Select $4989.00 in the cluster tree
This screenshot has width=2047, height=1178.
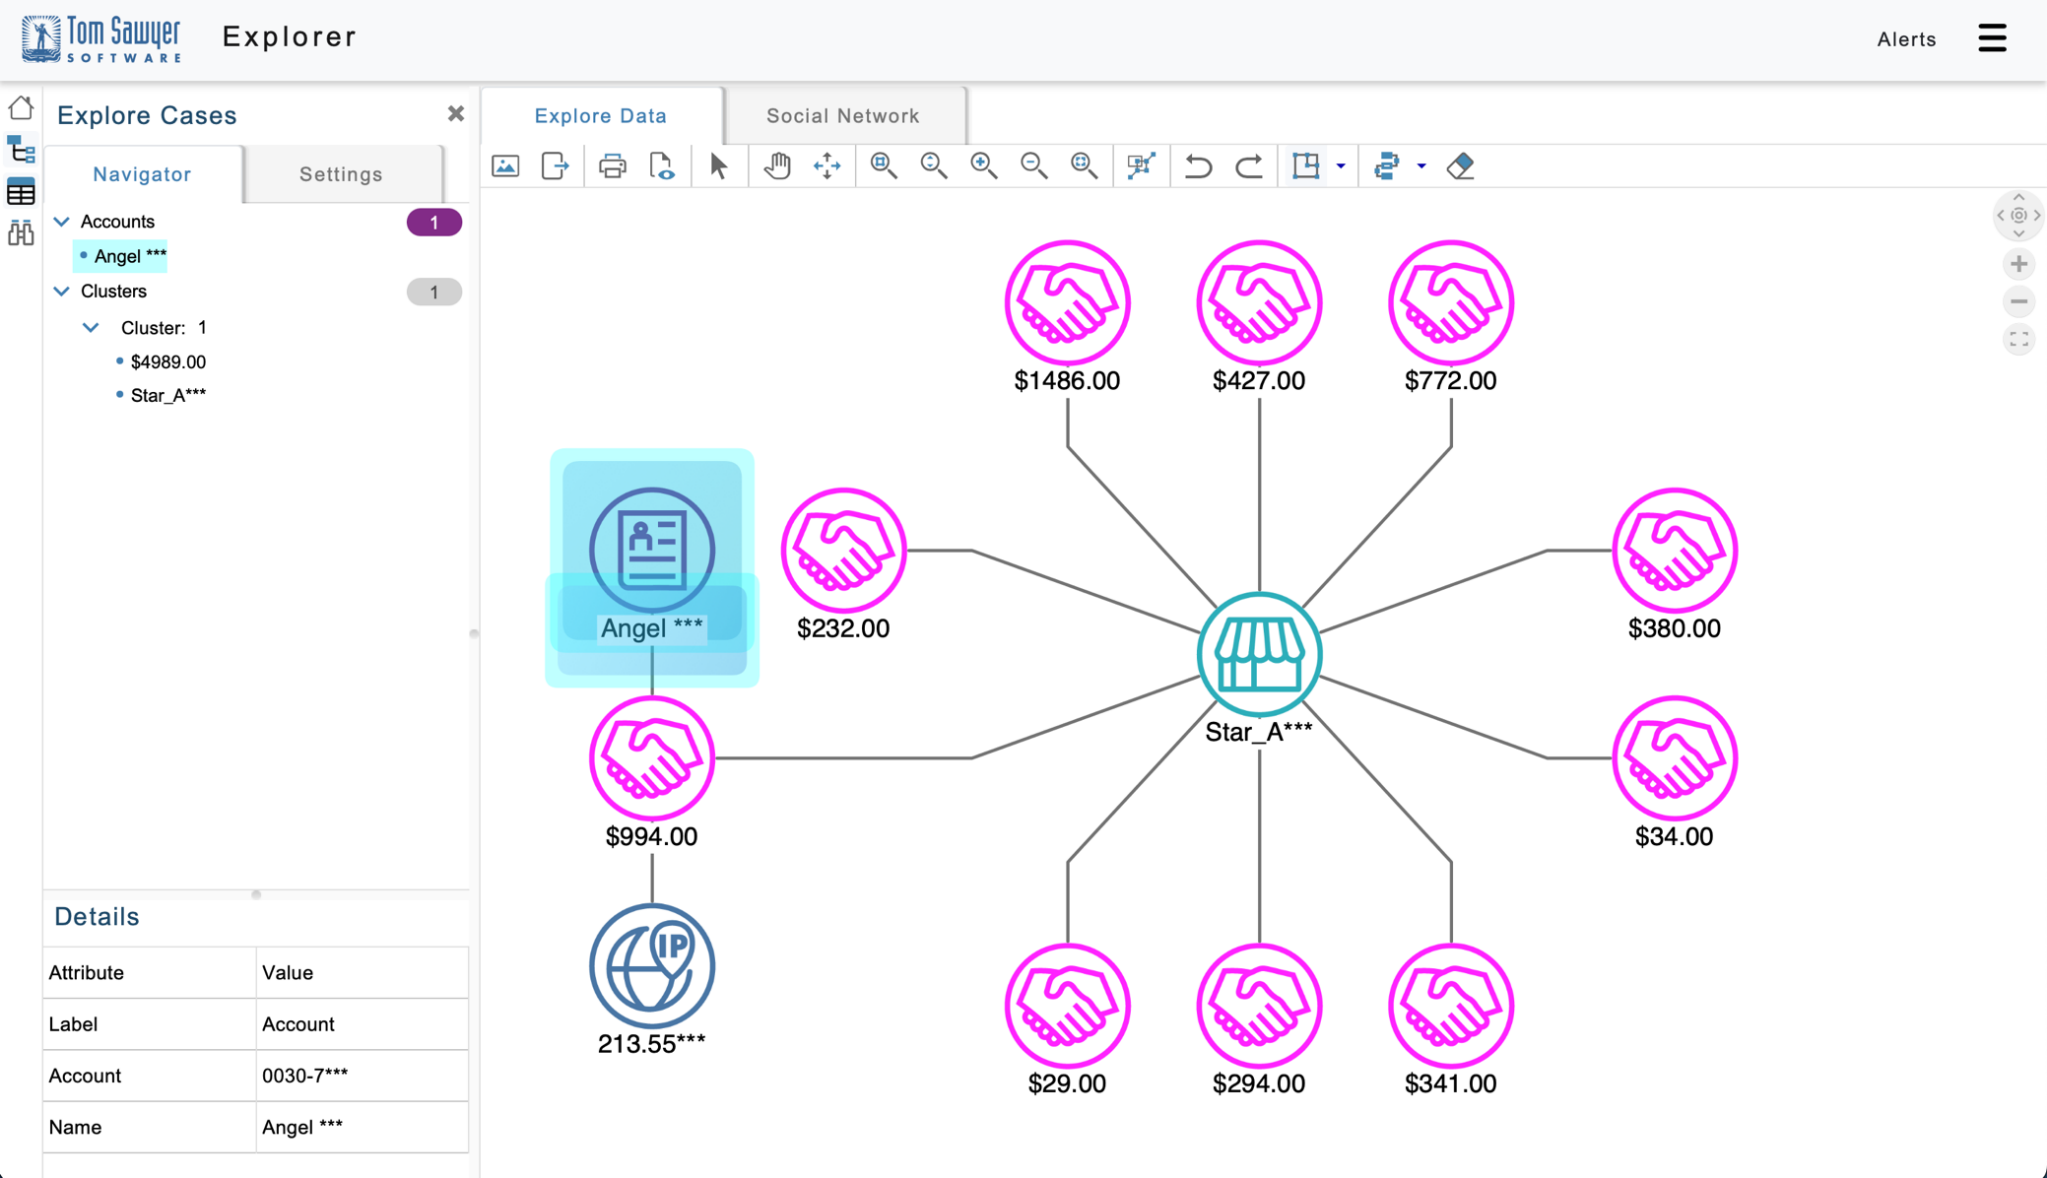[168, 362]
